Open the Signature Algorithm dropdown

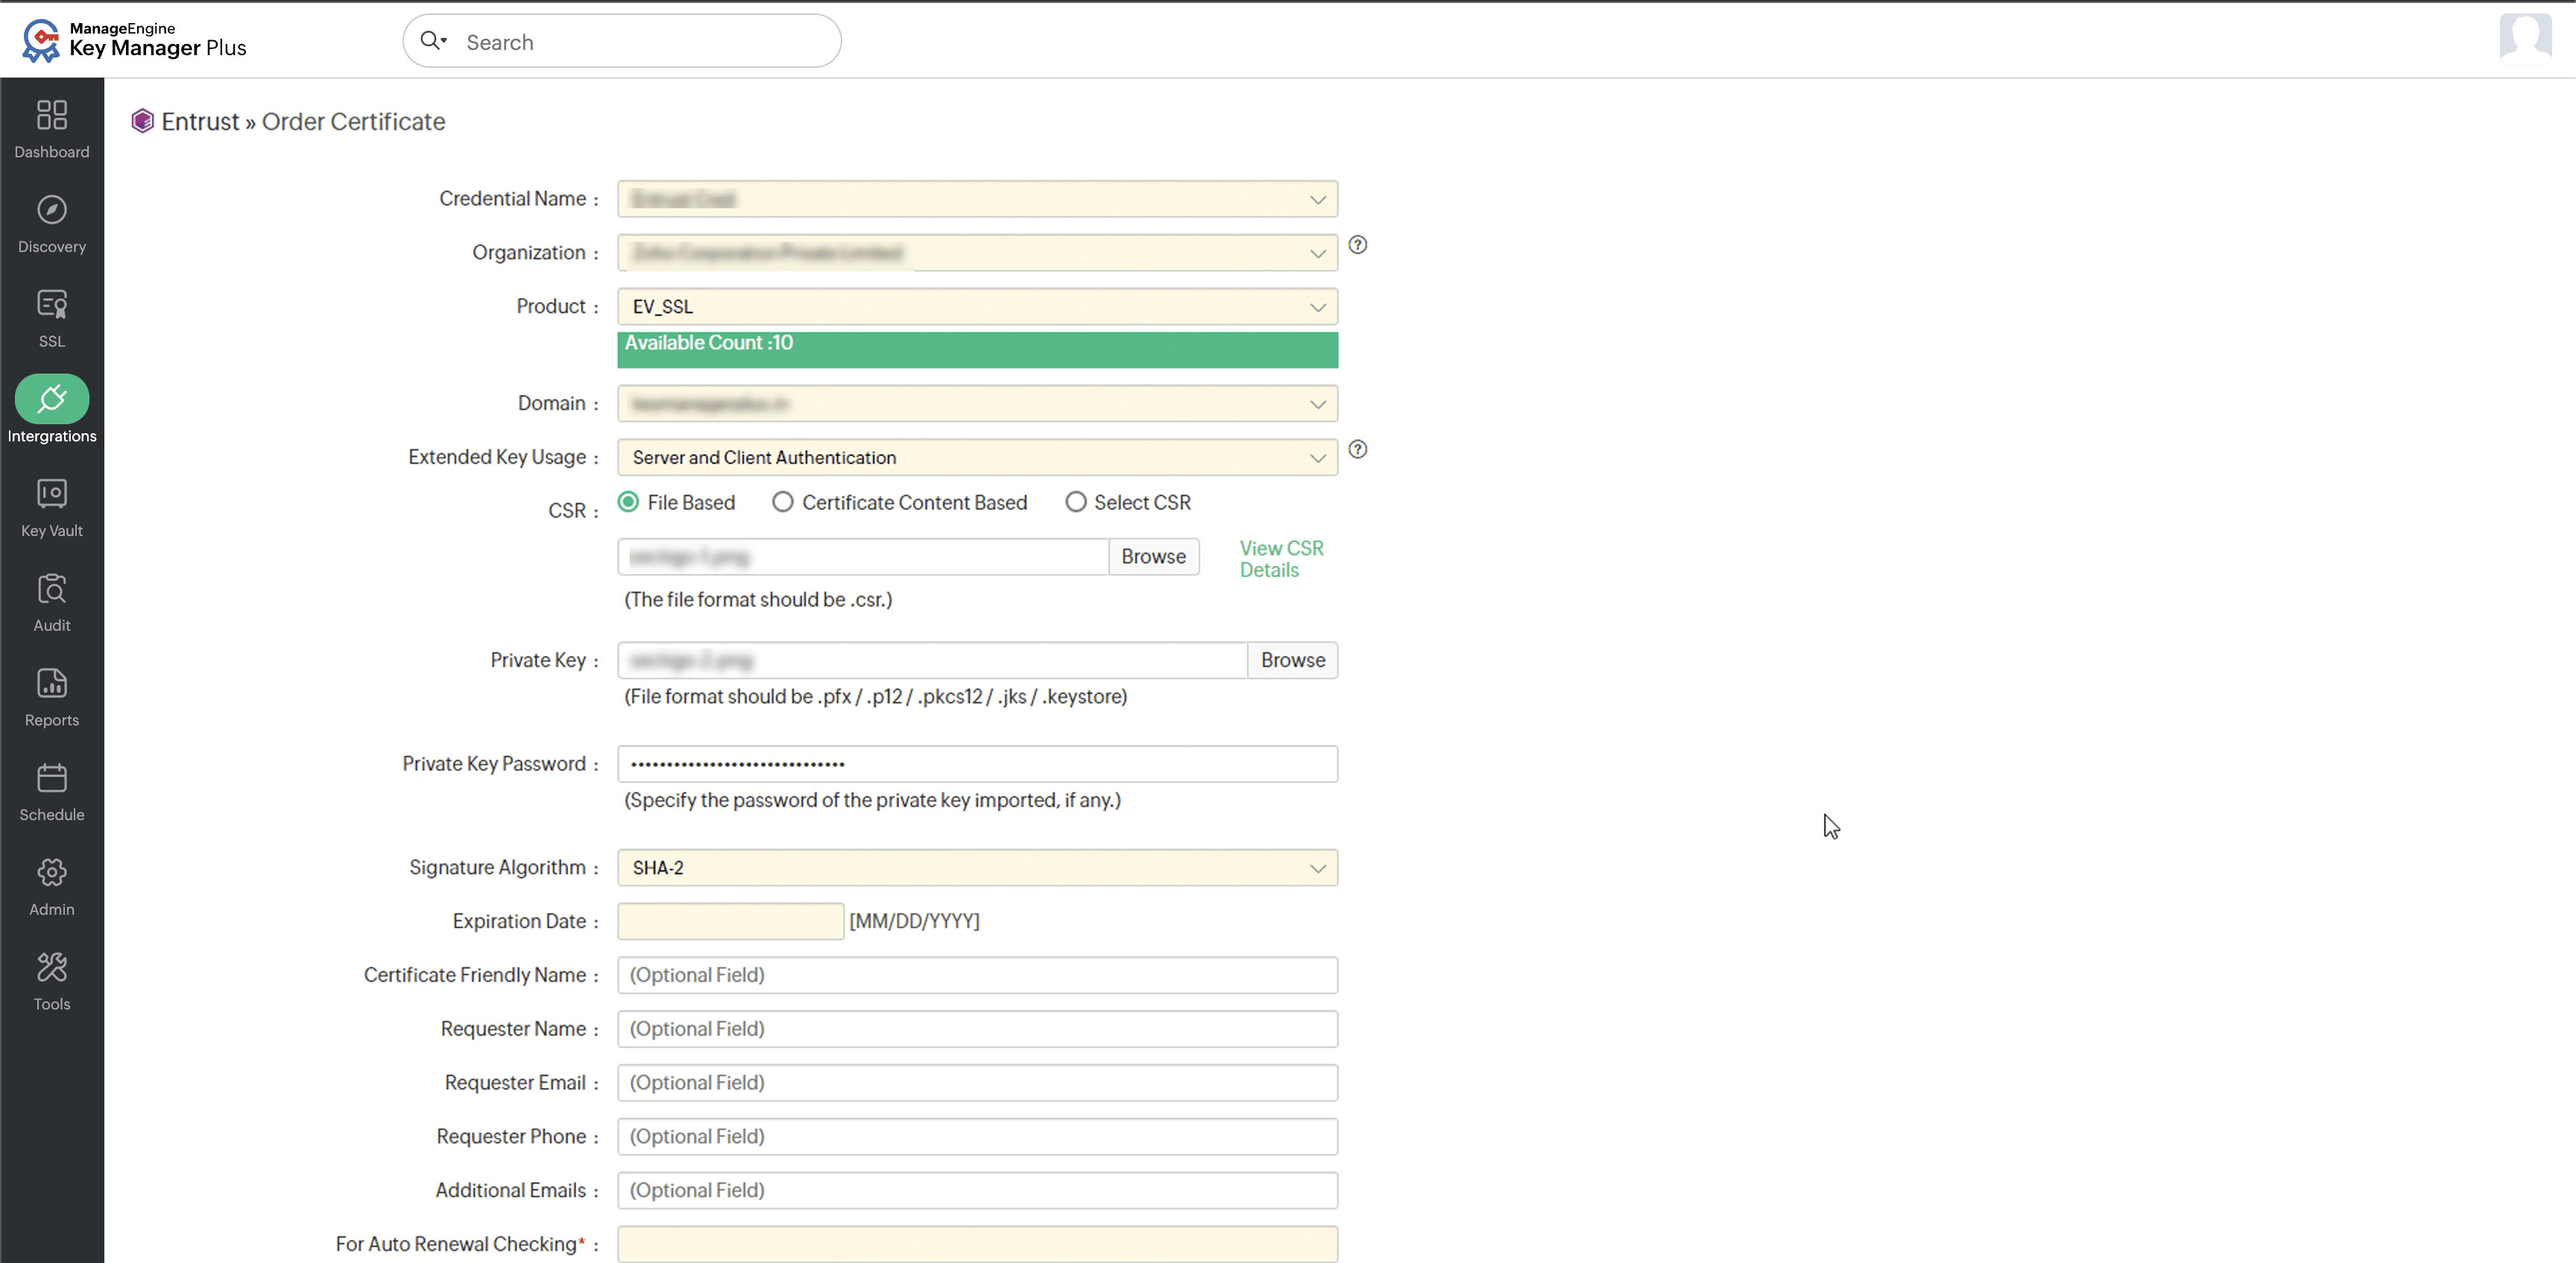click(x=977, y=868)
